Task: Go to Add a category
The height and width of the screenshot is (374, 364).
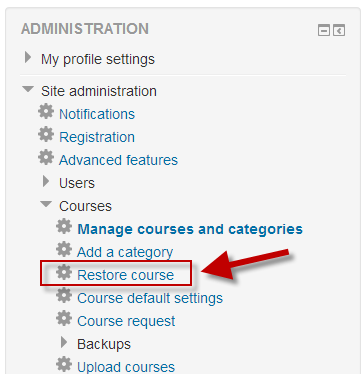Action: pyautogui.click(x=125, y=252)
